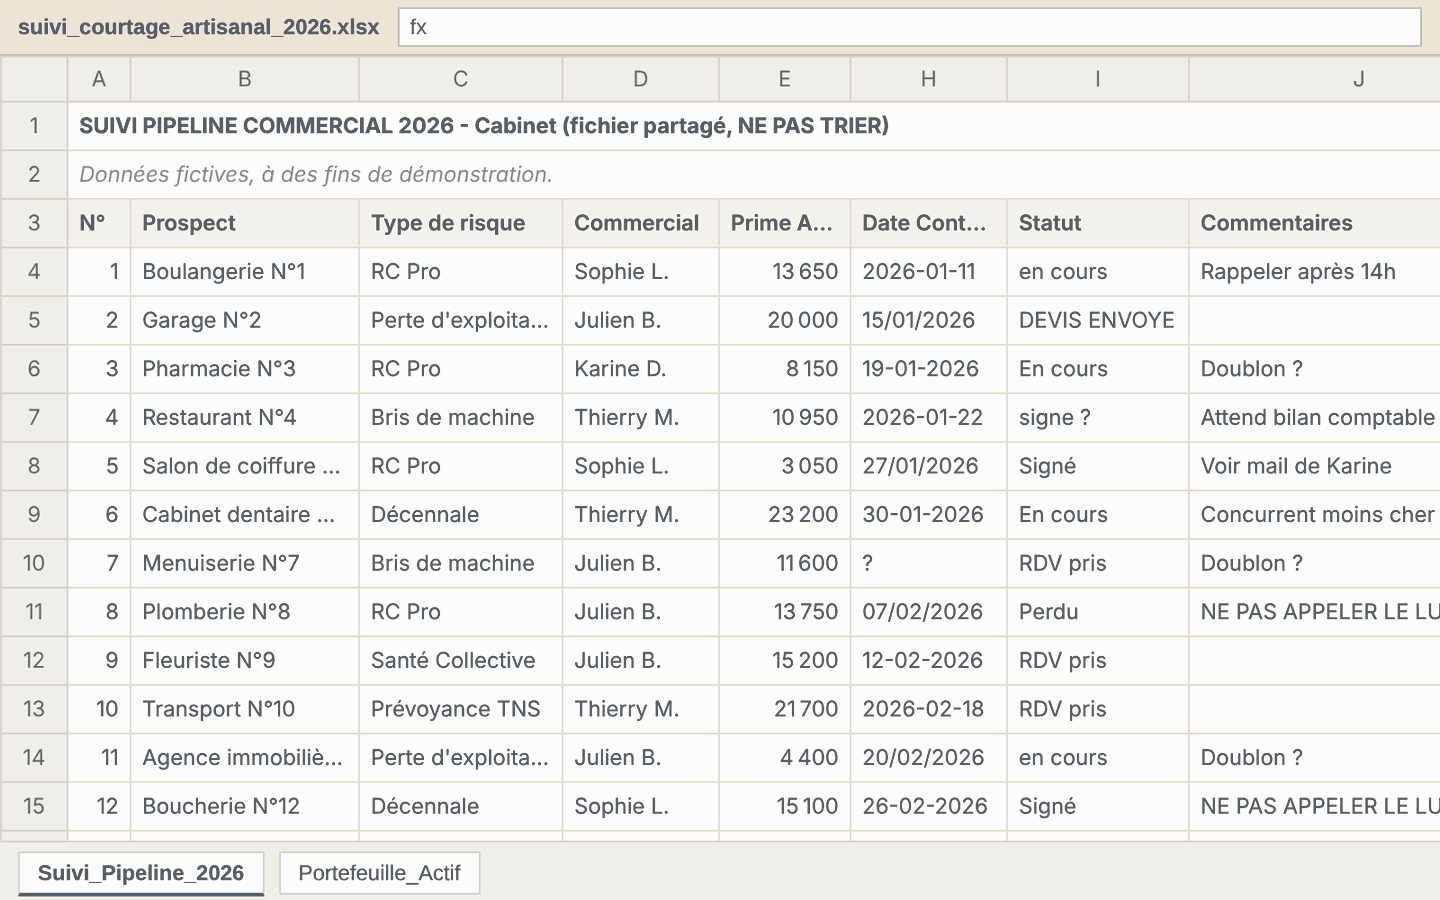Select the prime value '21 700'
Screen dimensions: 1440x900
(x=785, y=709)
